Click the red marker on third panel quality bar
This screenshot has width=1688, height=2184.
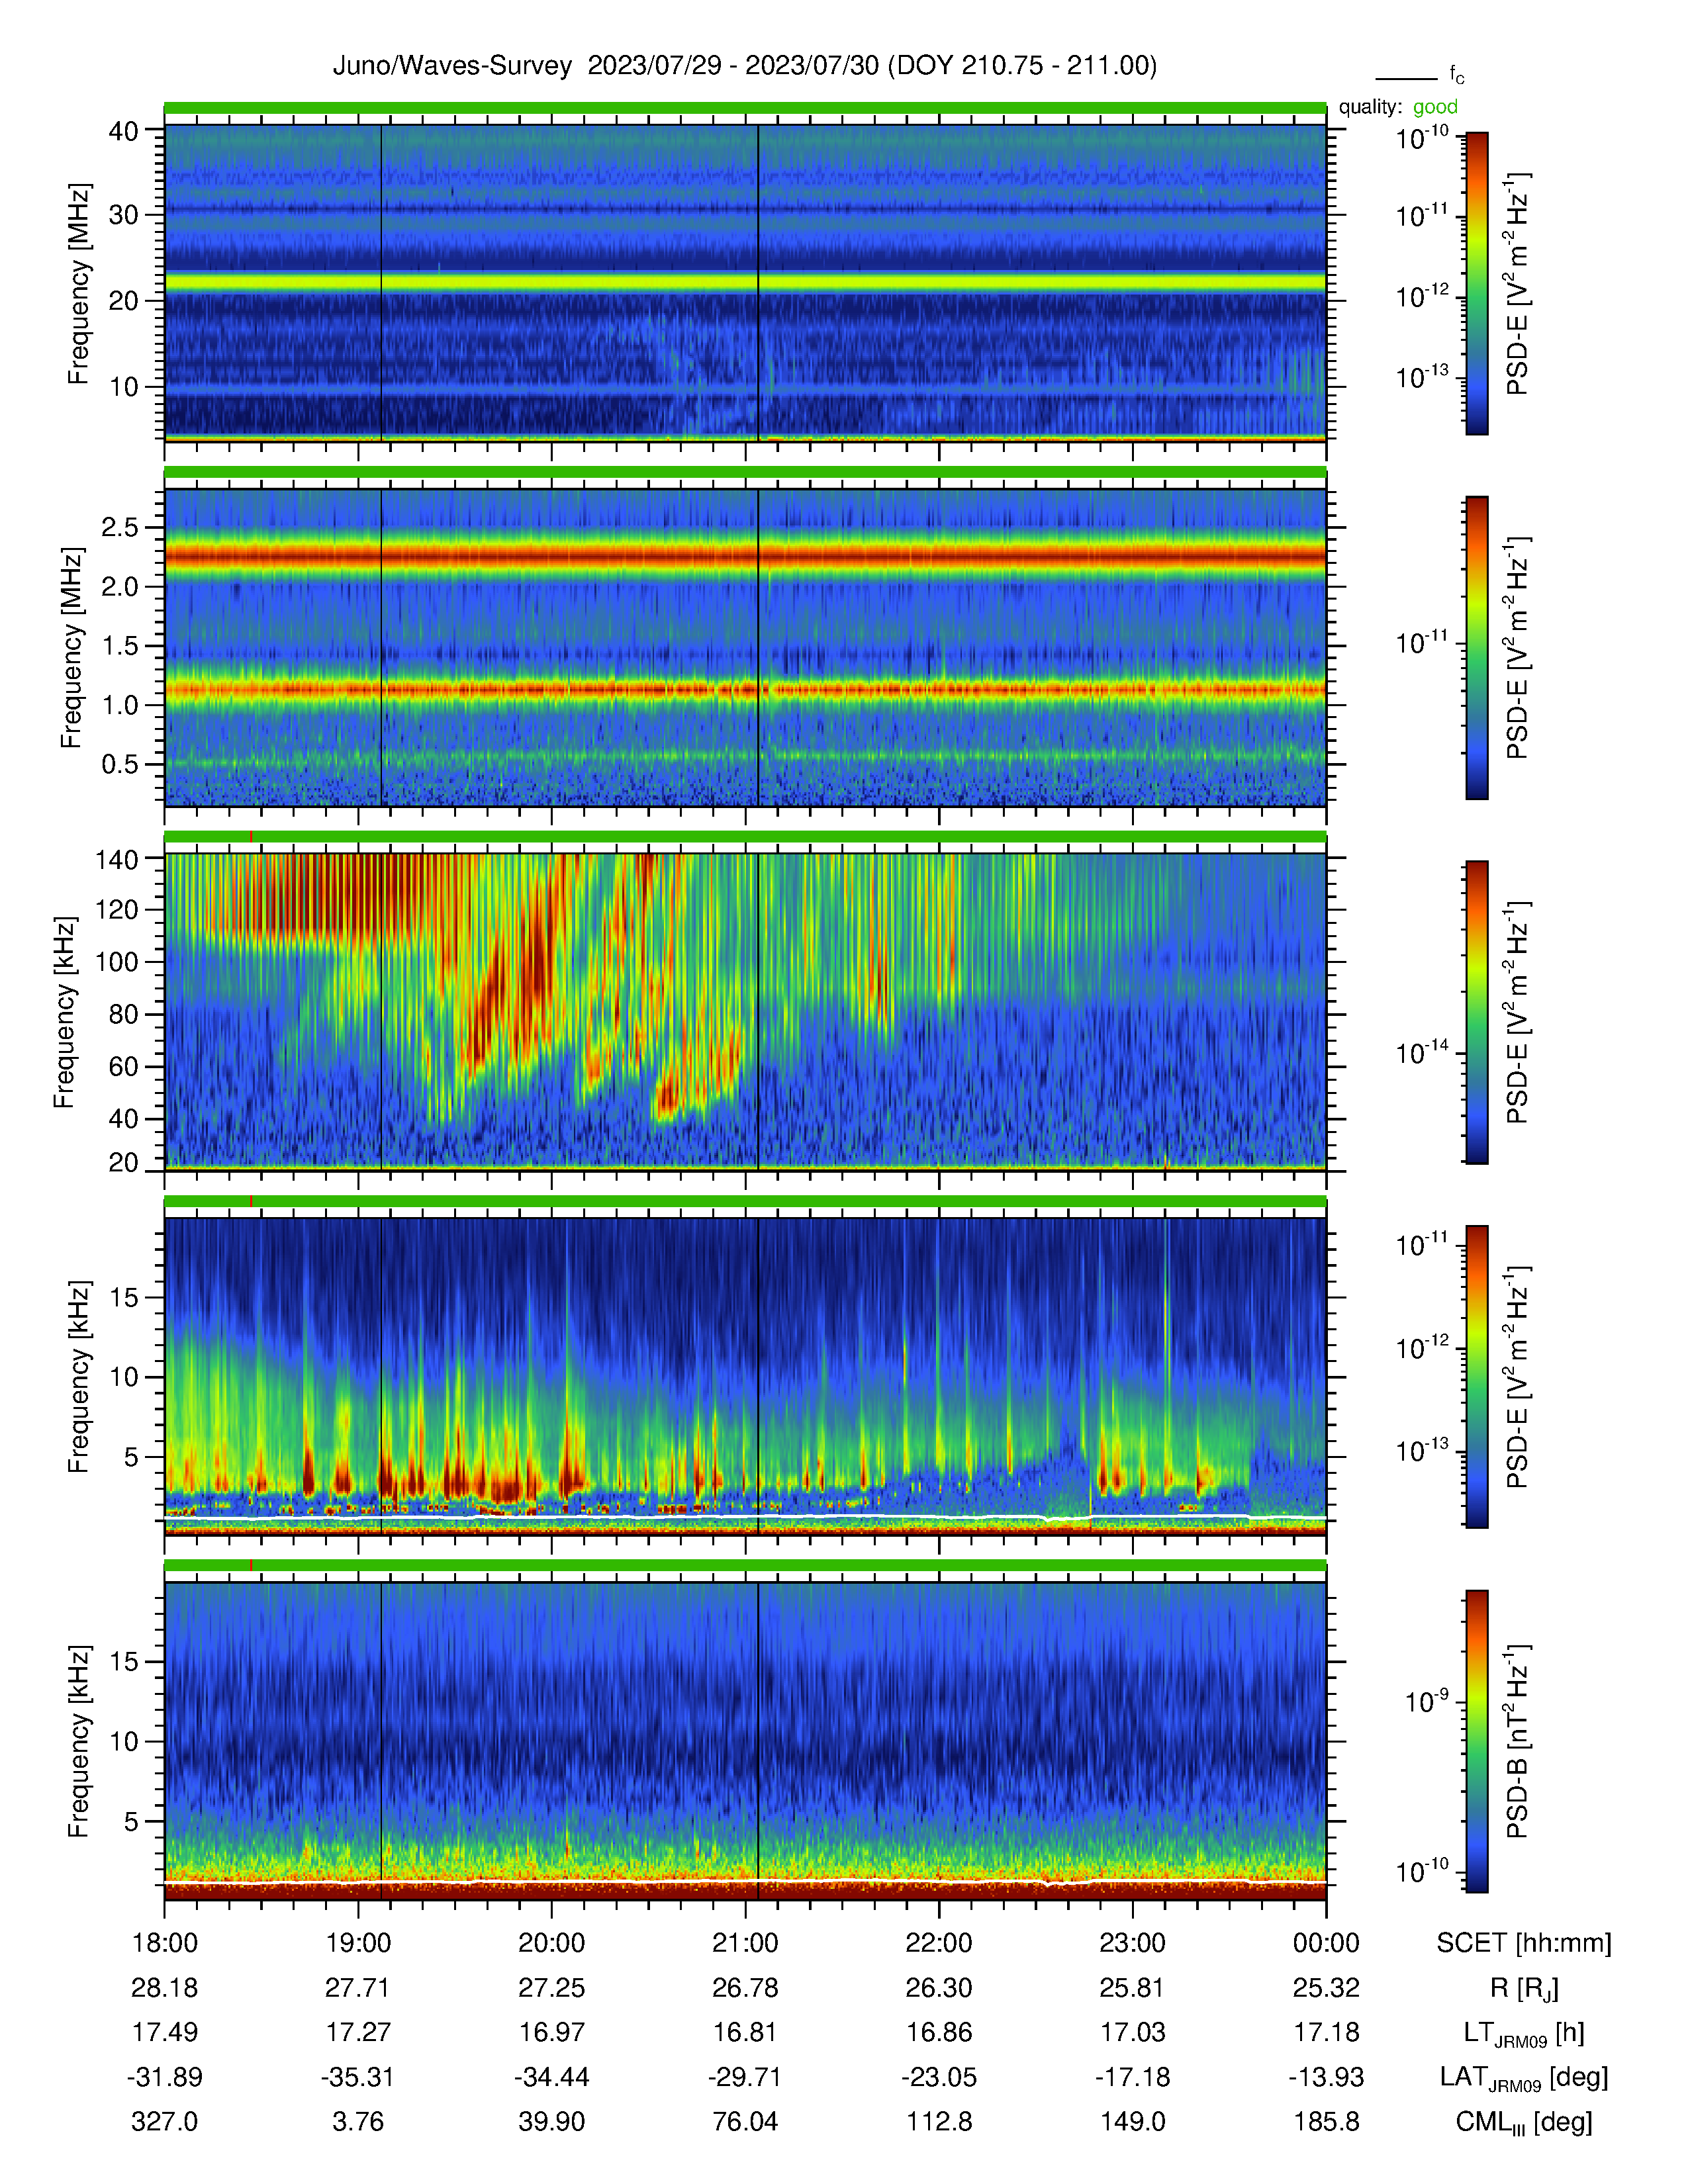250,837
